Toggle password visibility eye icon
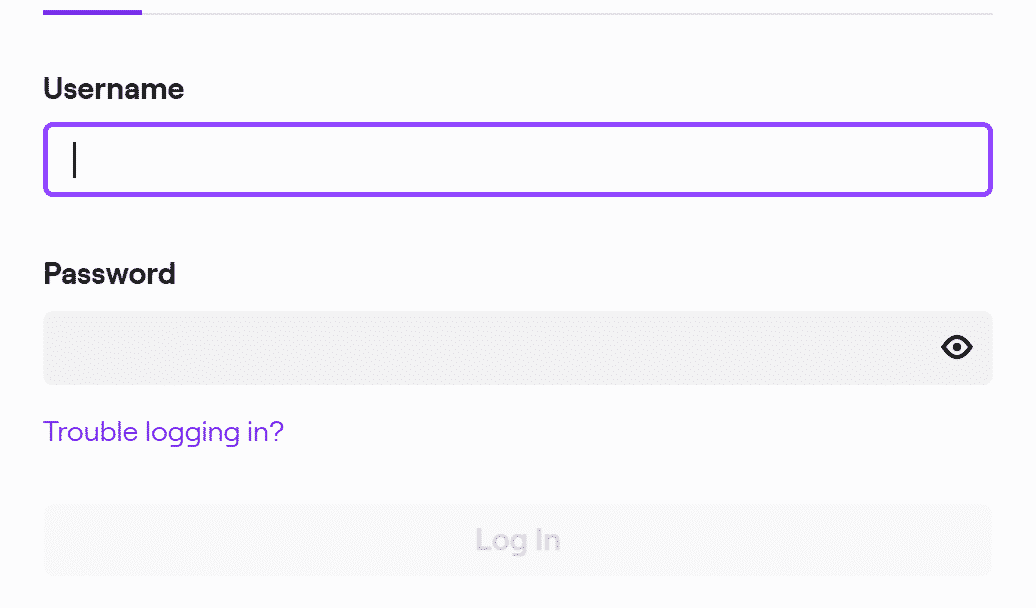1036x608 pixels. (x=956, y=347)
